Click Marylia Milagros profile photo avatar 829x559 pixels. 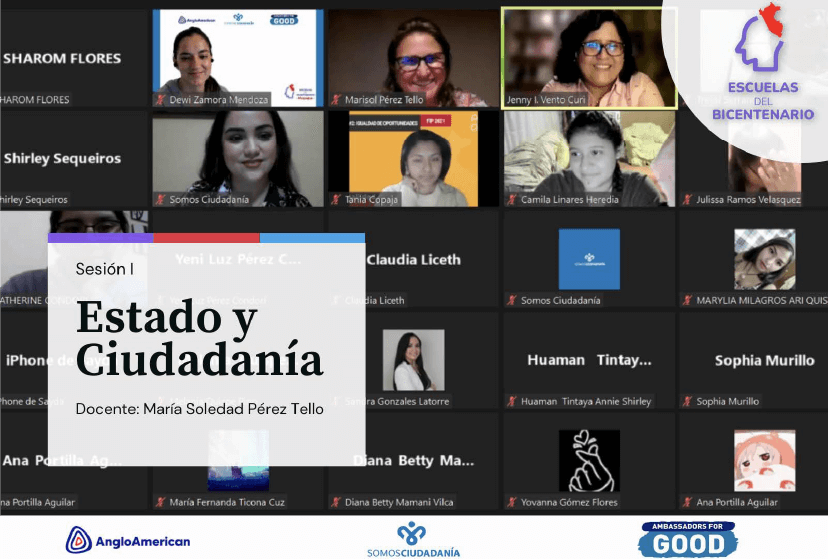764,259
